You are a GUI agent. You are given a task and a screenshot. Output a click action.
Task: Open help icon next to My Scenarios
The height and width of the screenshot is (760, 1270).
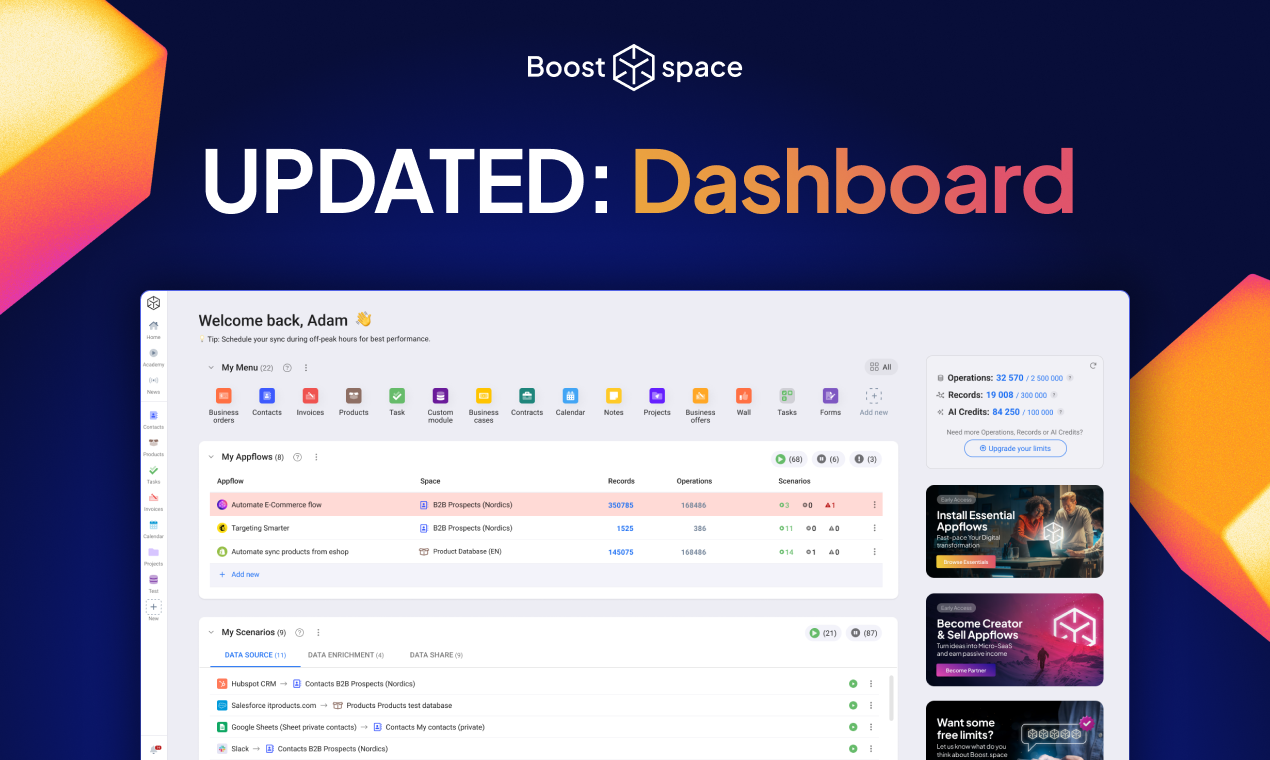tap(300, 632)
